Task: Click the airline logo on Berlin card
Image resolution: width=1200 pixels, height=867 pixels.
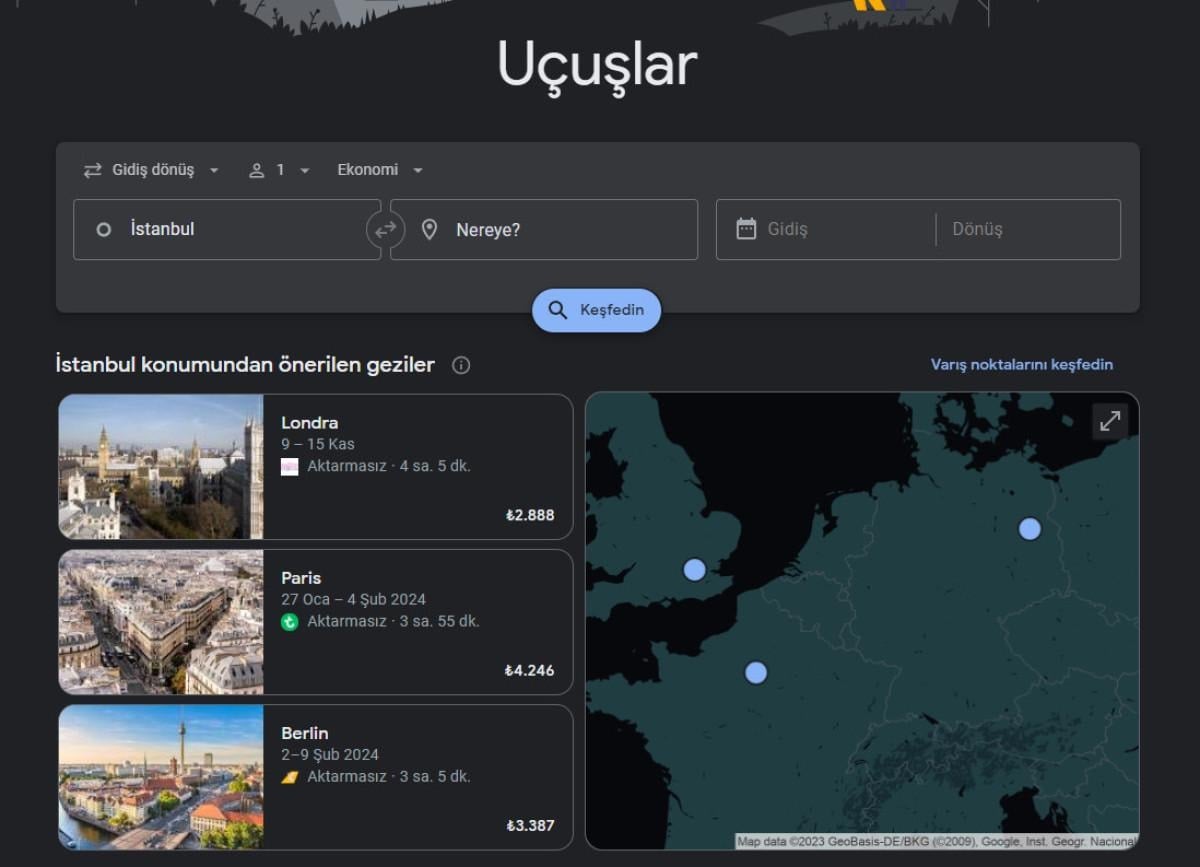Action: click(290, 777)
